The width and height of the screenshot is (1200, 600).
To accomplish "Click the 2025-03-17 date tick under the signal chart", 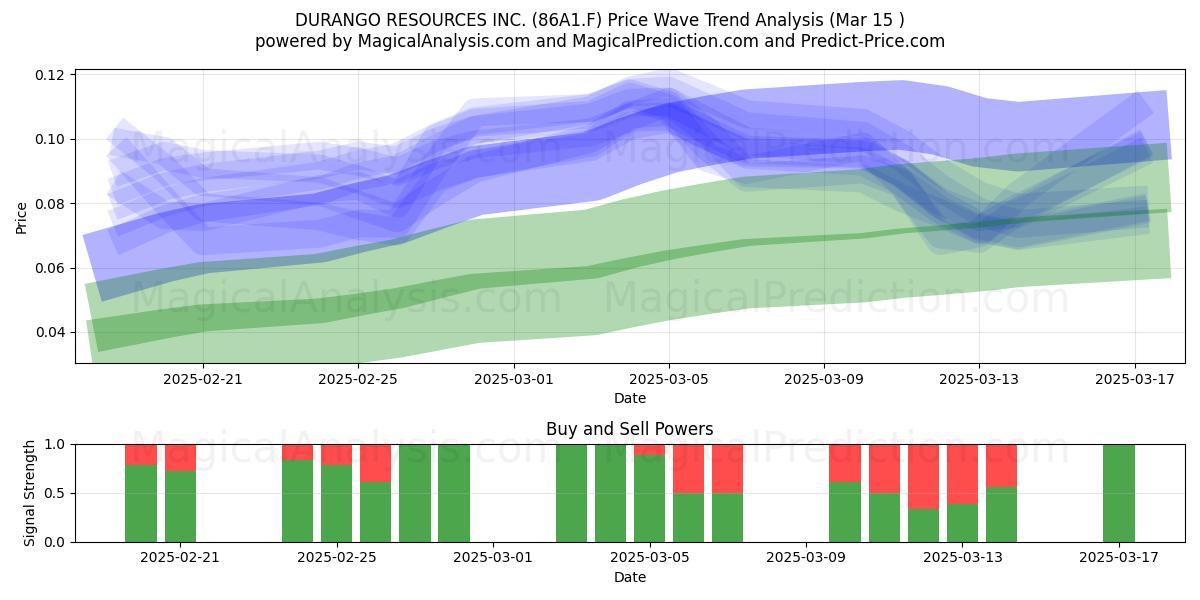I will click(x=1119, y=557).
